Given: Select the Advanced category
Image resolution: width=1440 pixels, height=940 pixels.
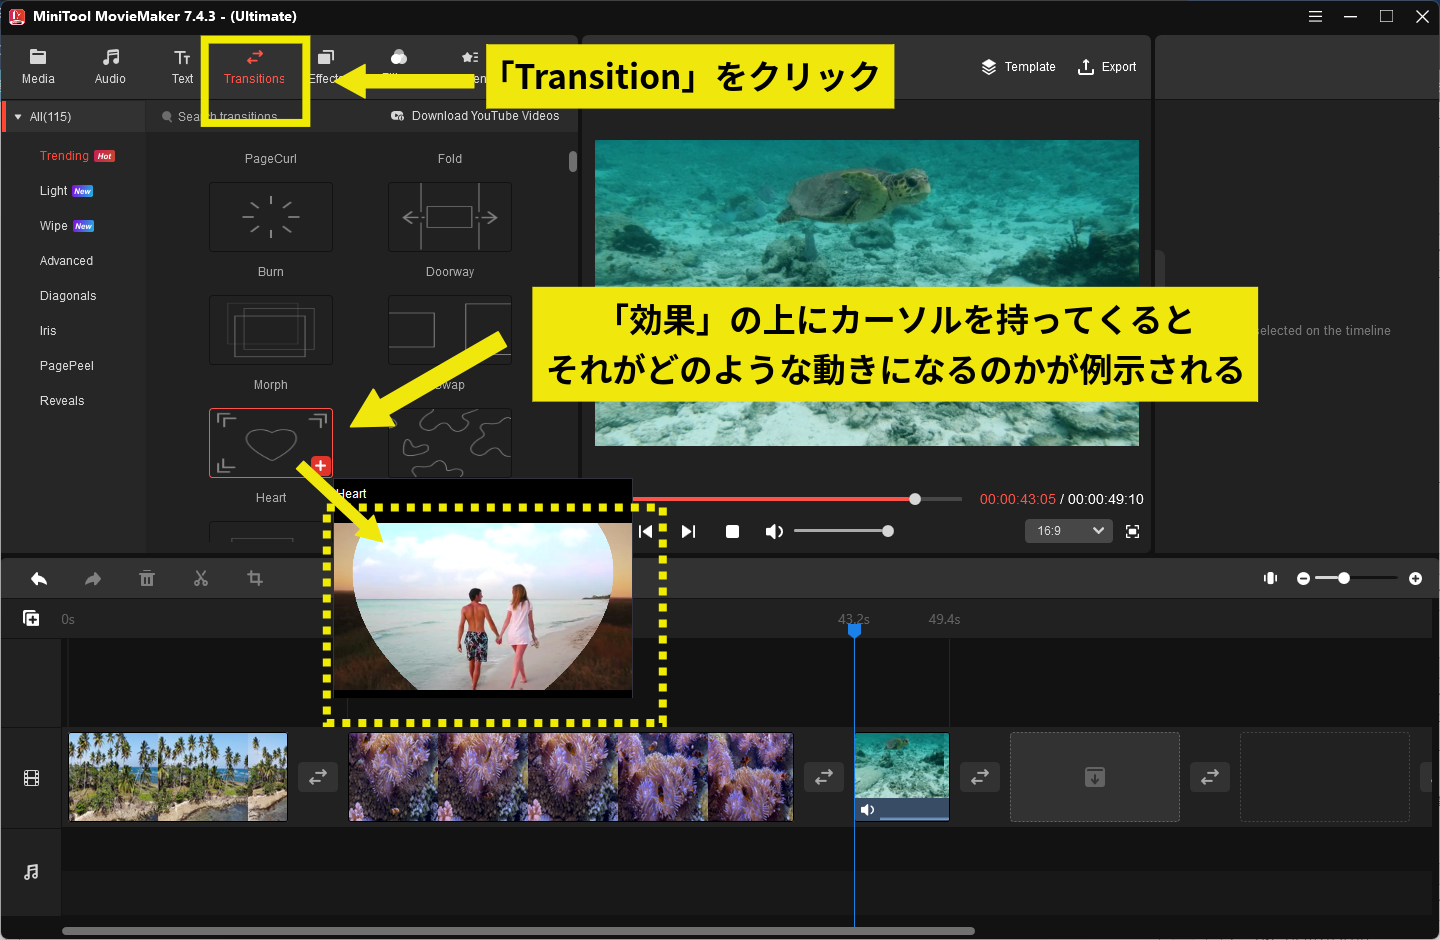Looking at the screenshot, I should point(66,261).
